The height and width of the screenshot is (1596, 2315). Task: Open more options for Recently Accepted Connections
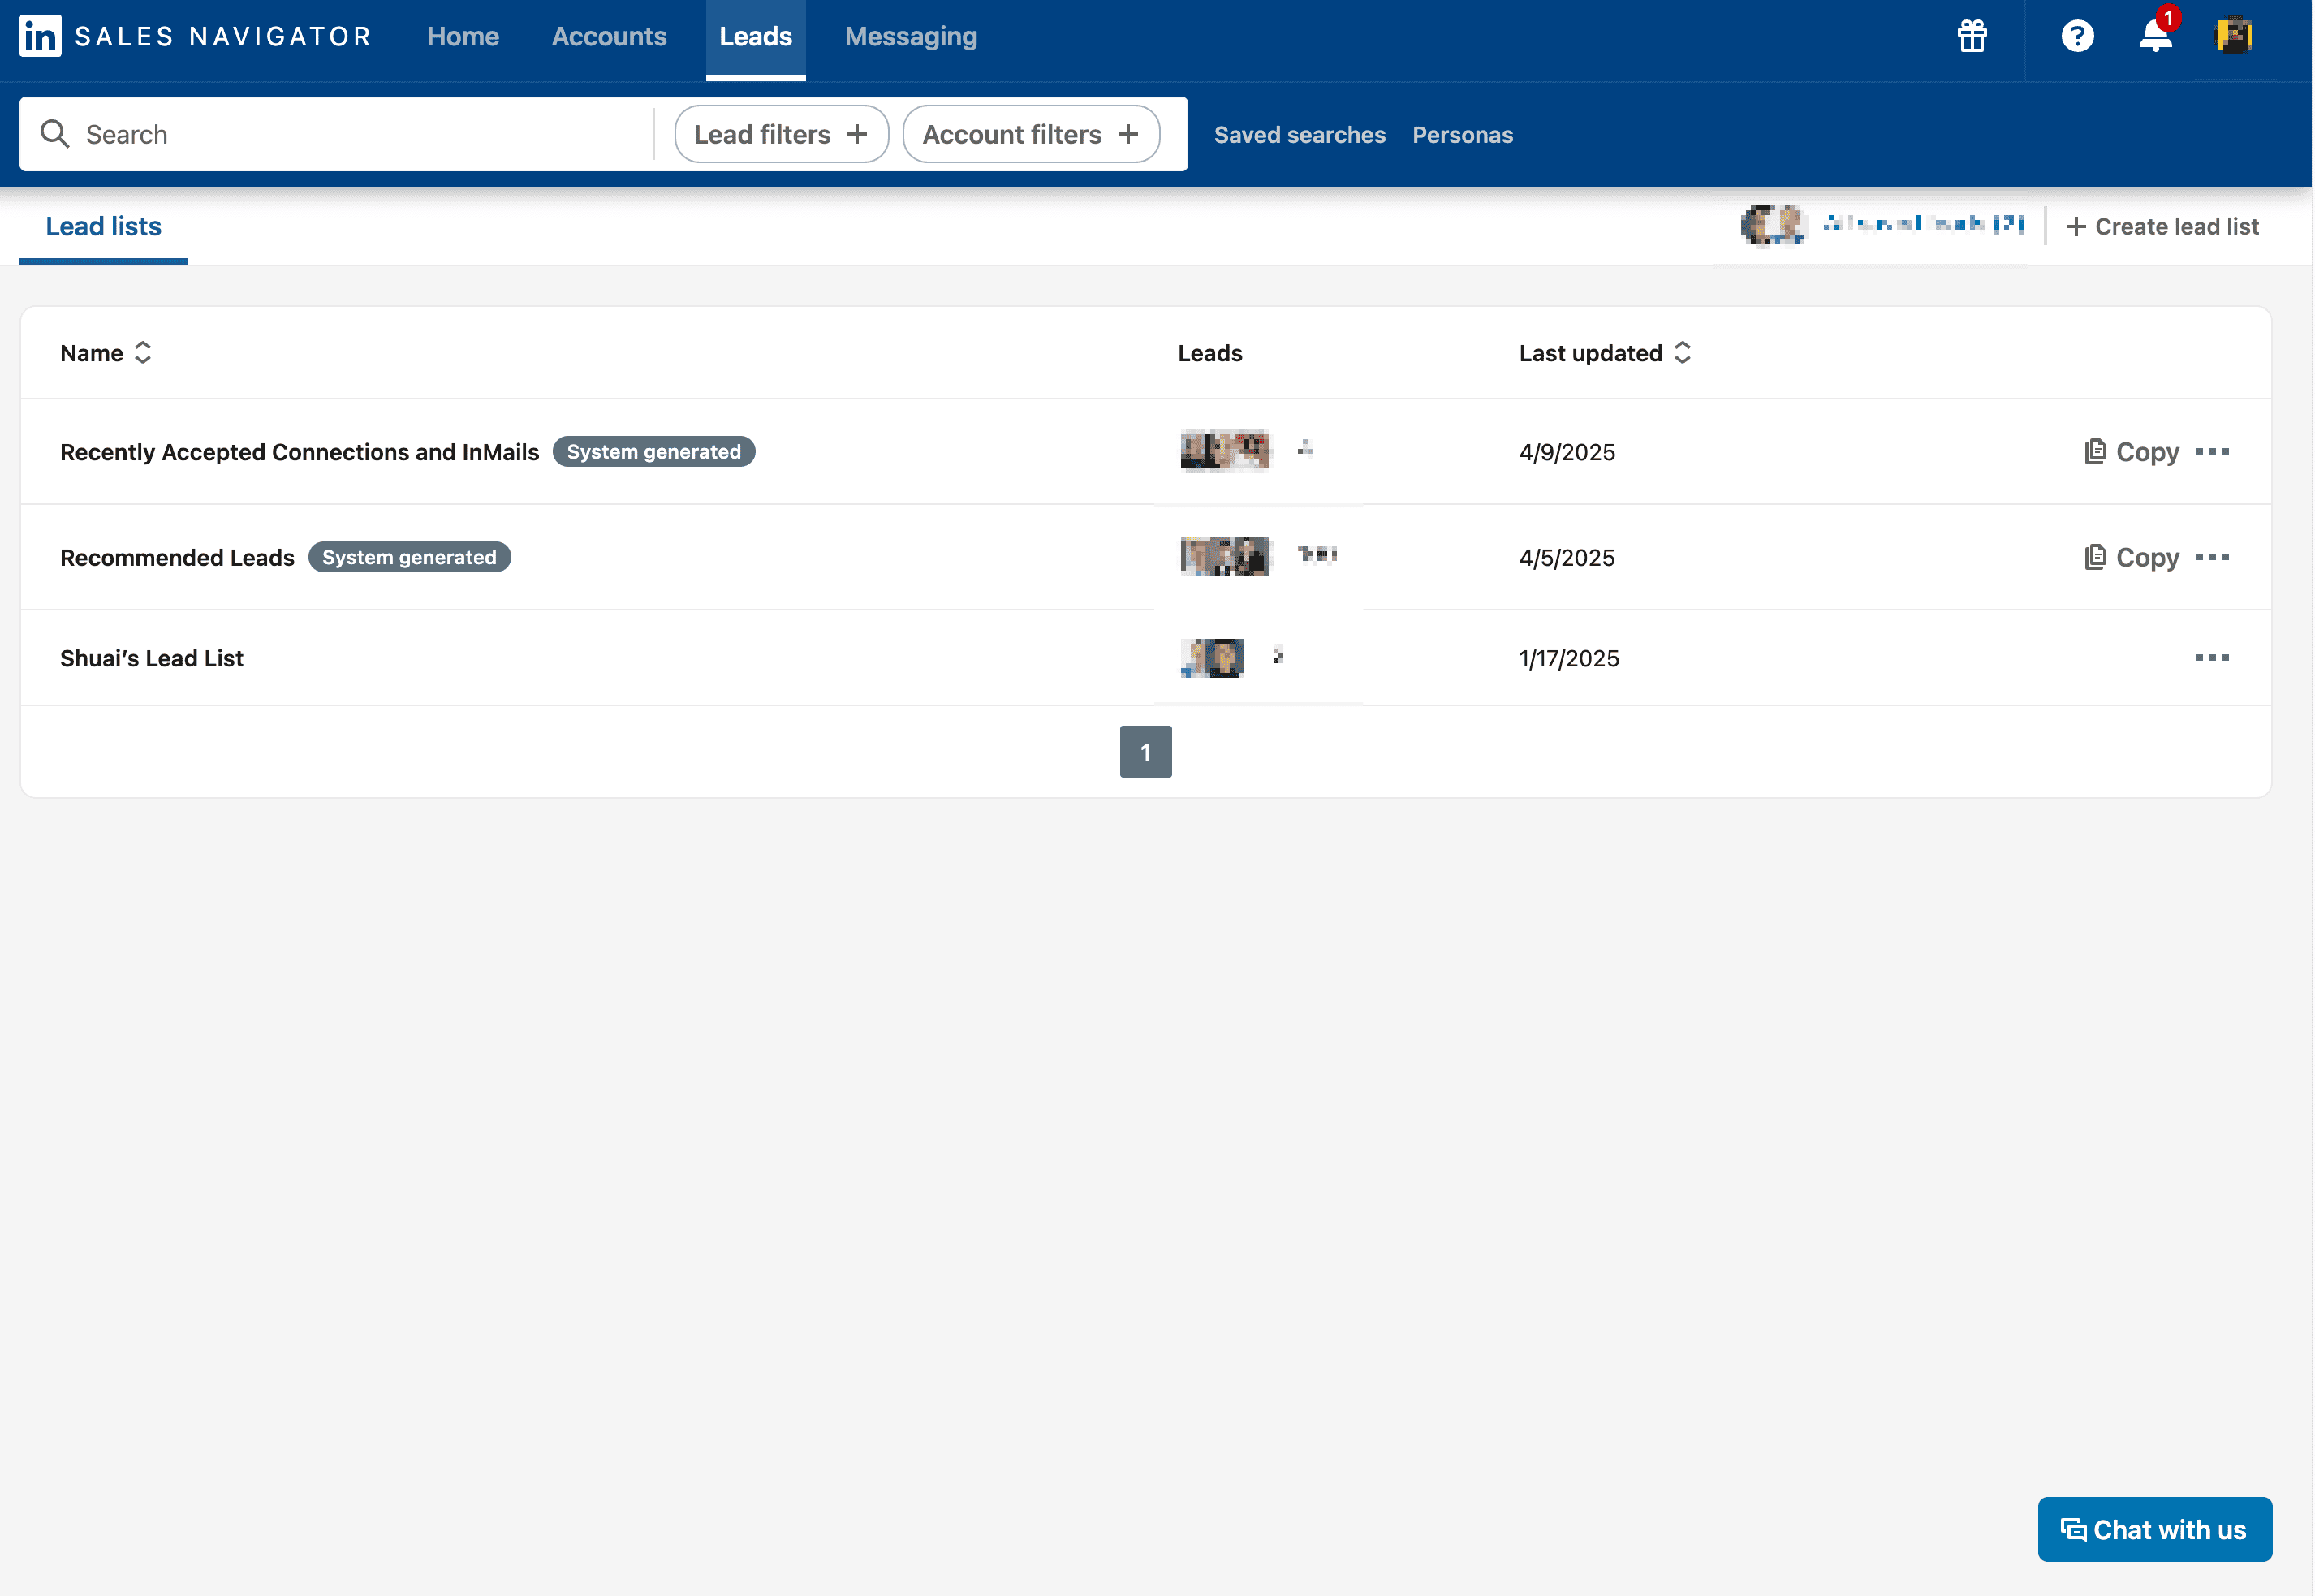2212,452
